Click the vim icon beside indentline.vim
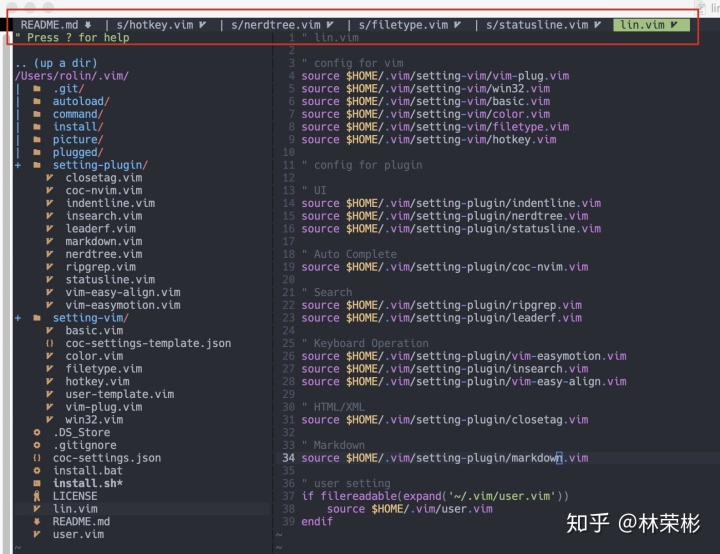Viewport: 720px width, 554px height. (50, 203)
